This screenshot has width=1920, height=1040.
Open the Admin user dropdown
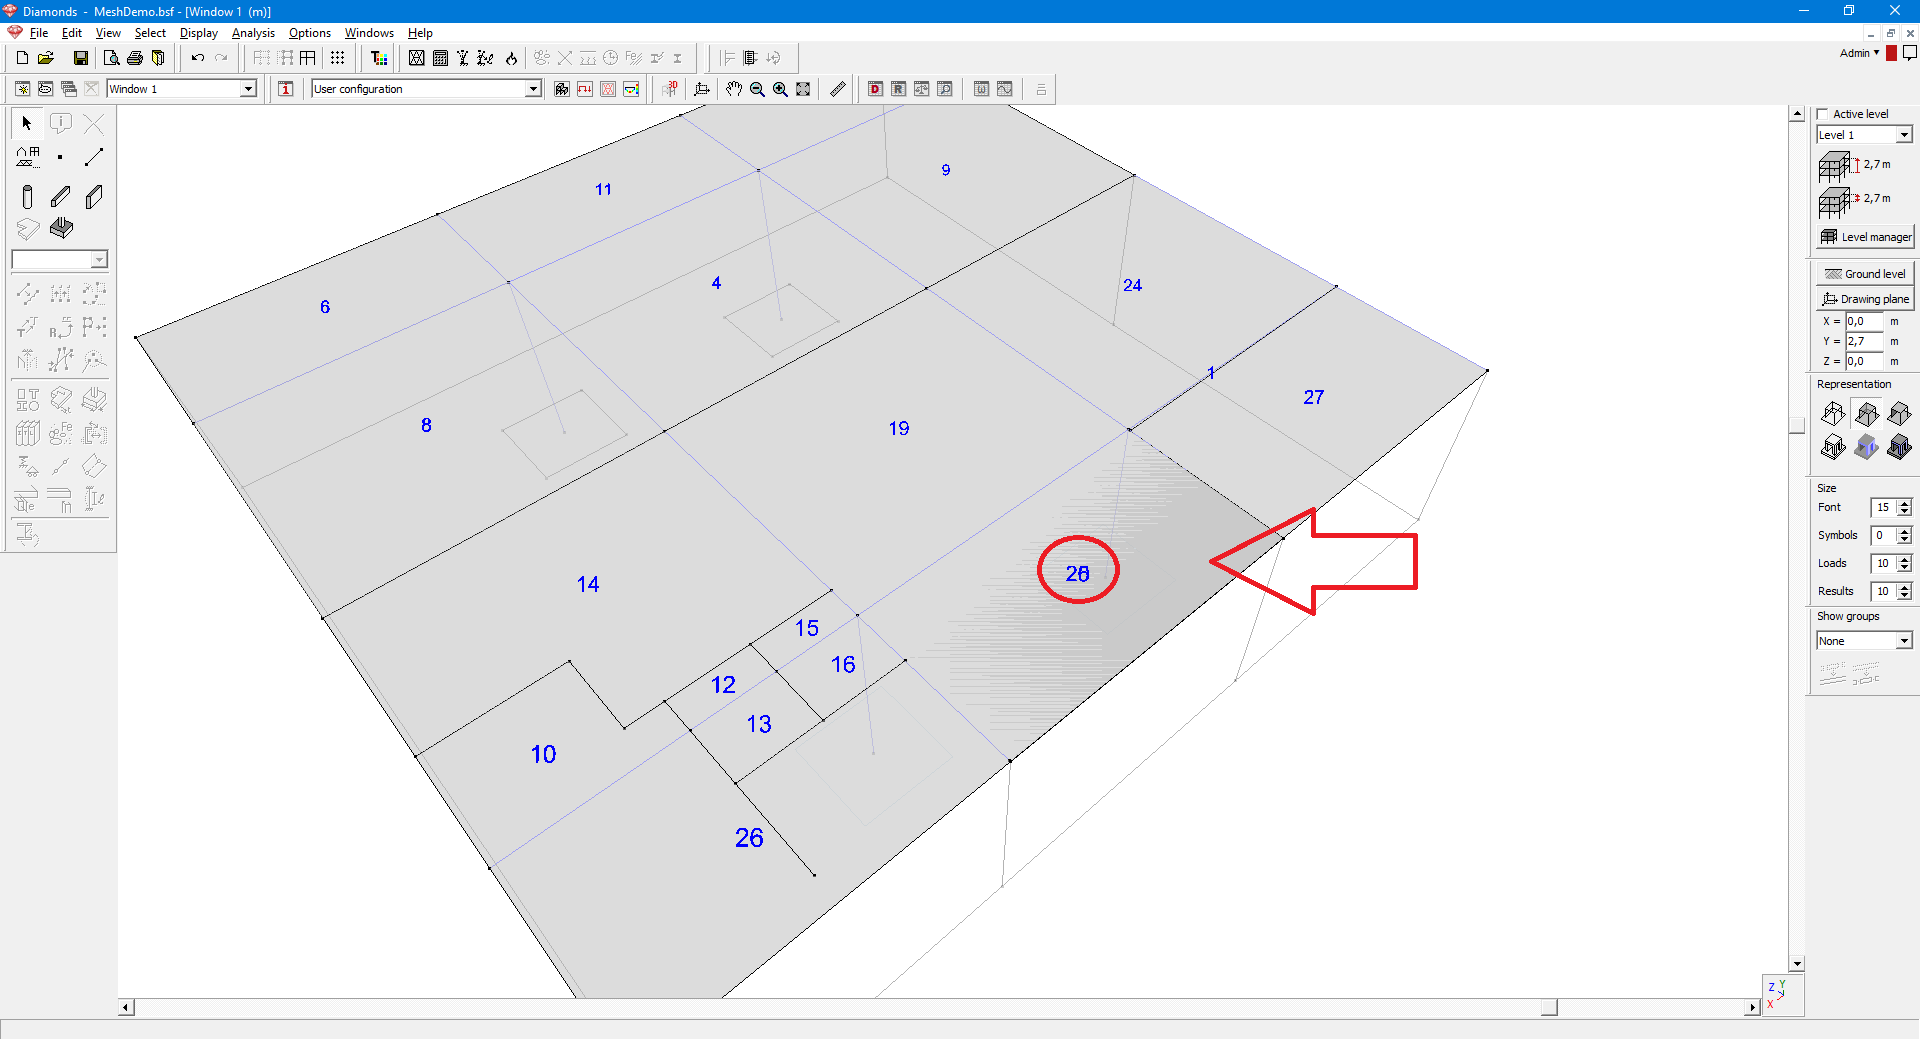click(x=1859, y=53)
